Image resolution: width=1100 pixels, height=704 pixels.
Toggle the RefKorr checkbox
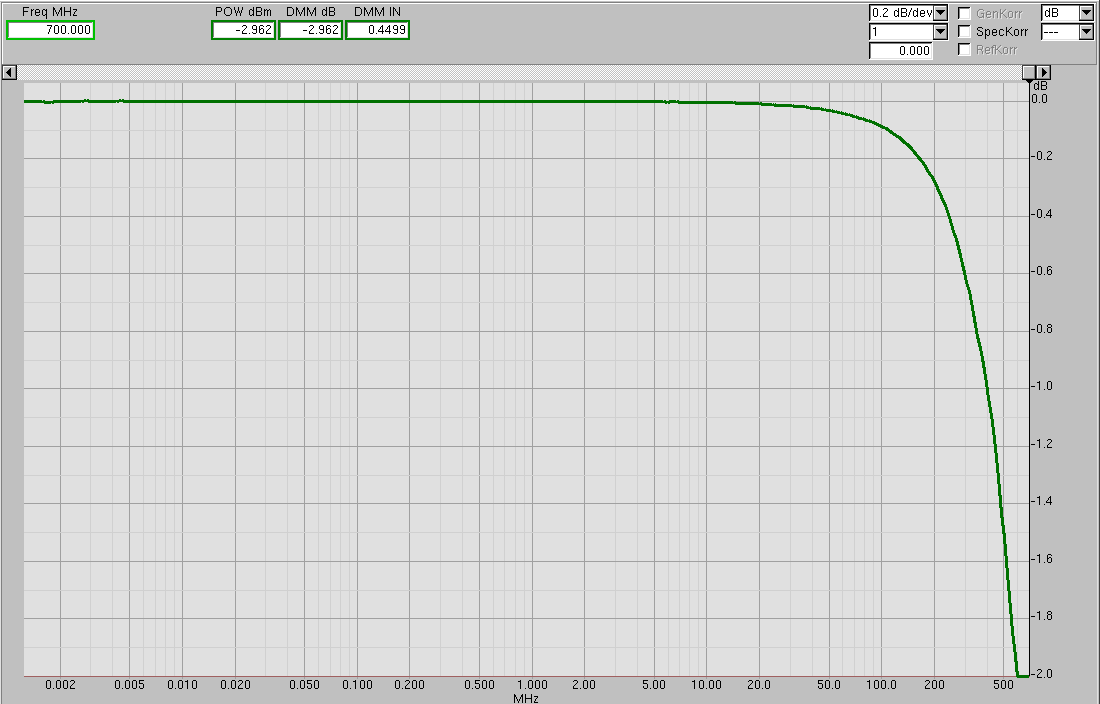965,50
